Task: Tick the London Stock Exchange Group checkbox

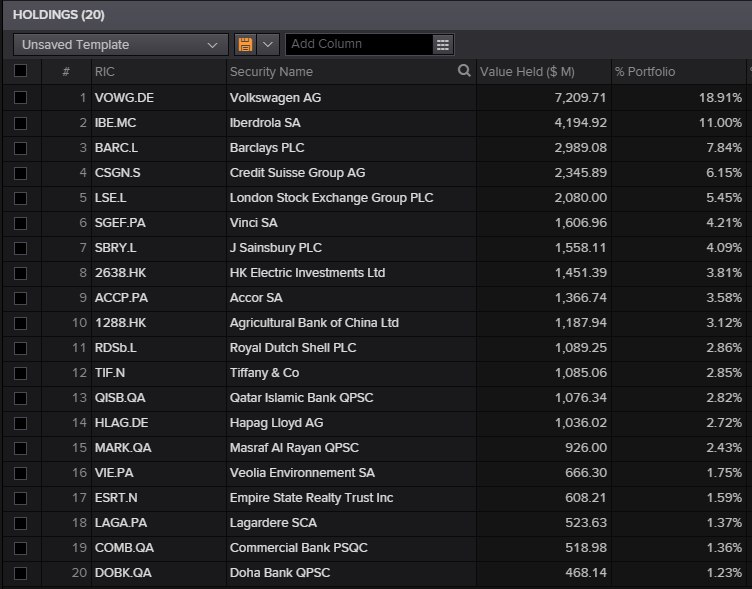Action: pyautogui.click(x=20, y=198)
